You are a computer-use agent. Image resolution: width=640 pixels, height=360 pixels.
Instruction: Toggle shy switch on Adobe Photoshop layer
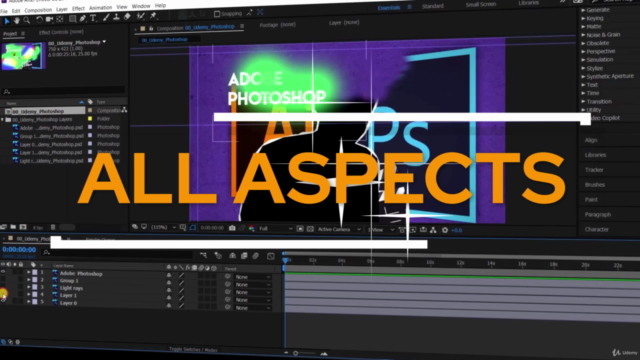(x=169, y=275)
